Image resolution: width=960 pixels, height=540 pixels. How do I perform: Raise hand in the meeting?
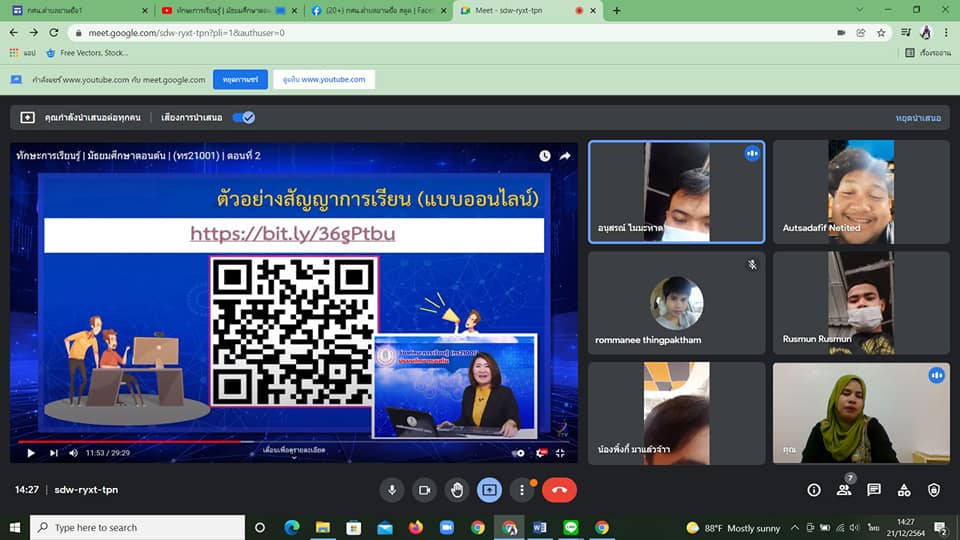[x=457, y=490]
